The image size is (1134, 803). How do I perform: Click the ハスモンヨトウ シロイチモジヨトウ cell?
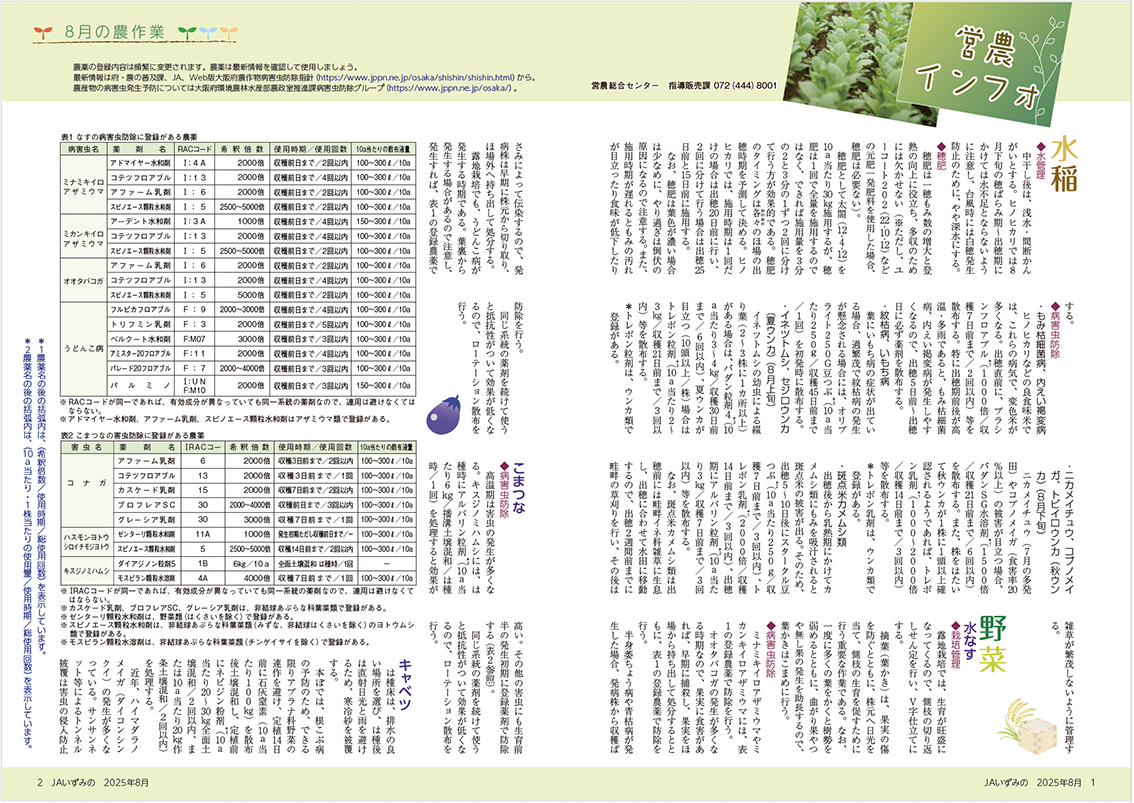[x=87, y=543]
